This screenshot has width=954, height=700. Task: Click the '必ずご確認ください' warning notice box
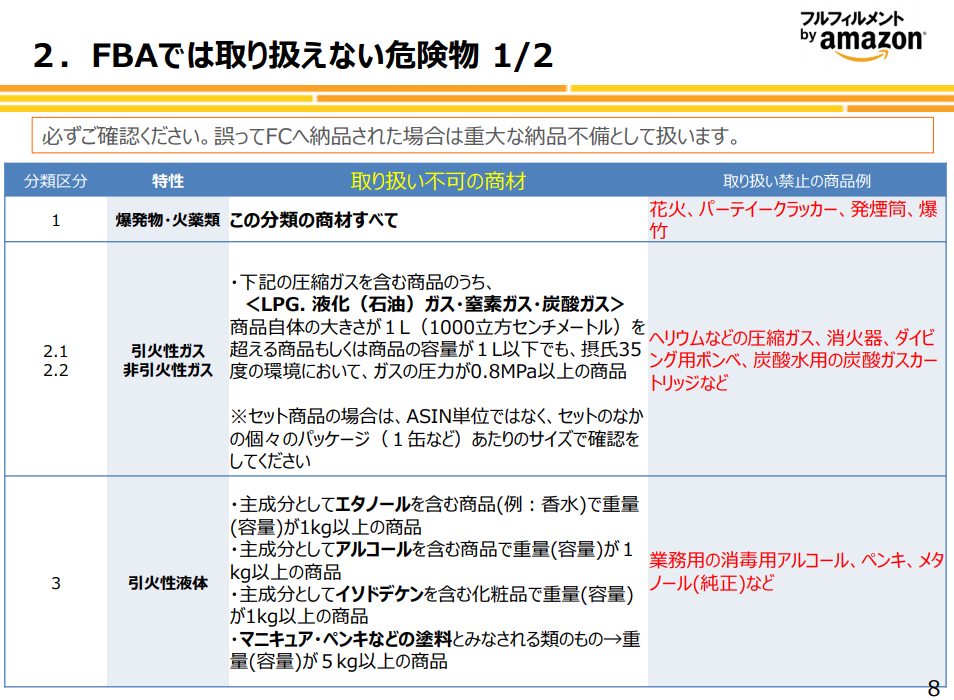[483, 135]
